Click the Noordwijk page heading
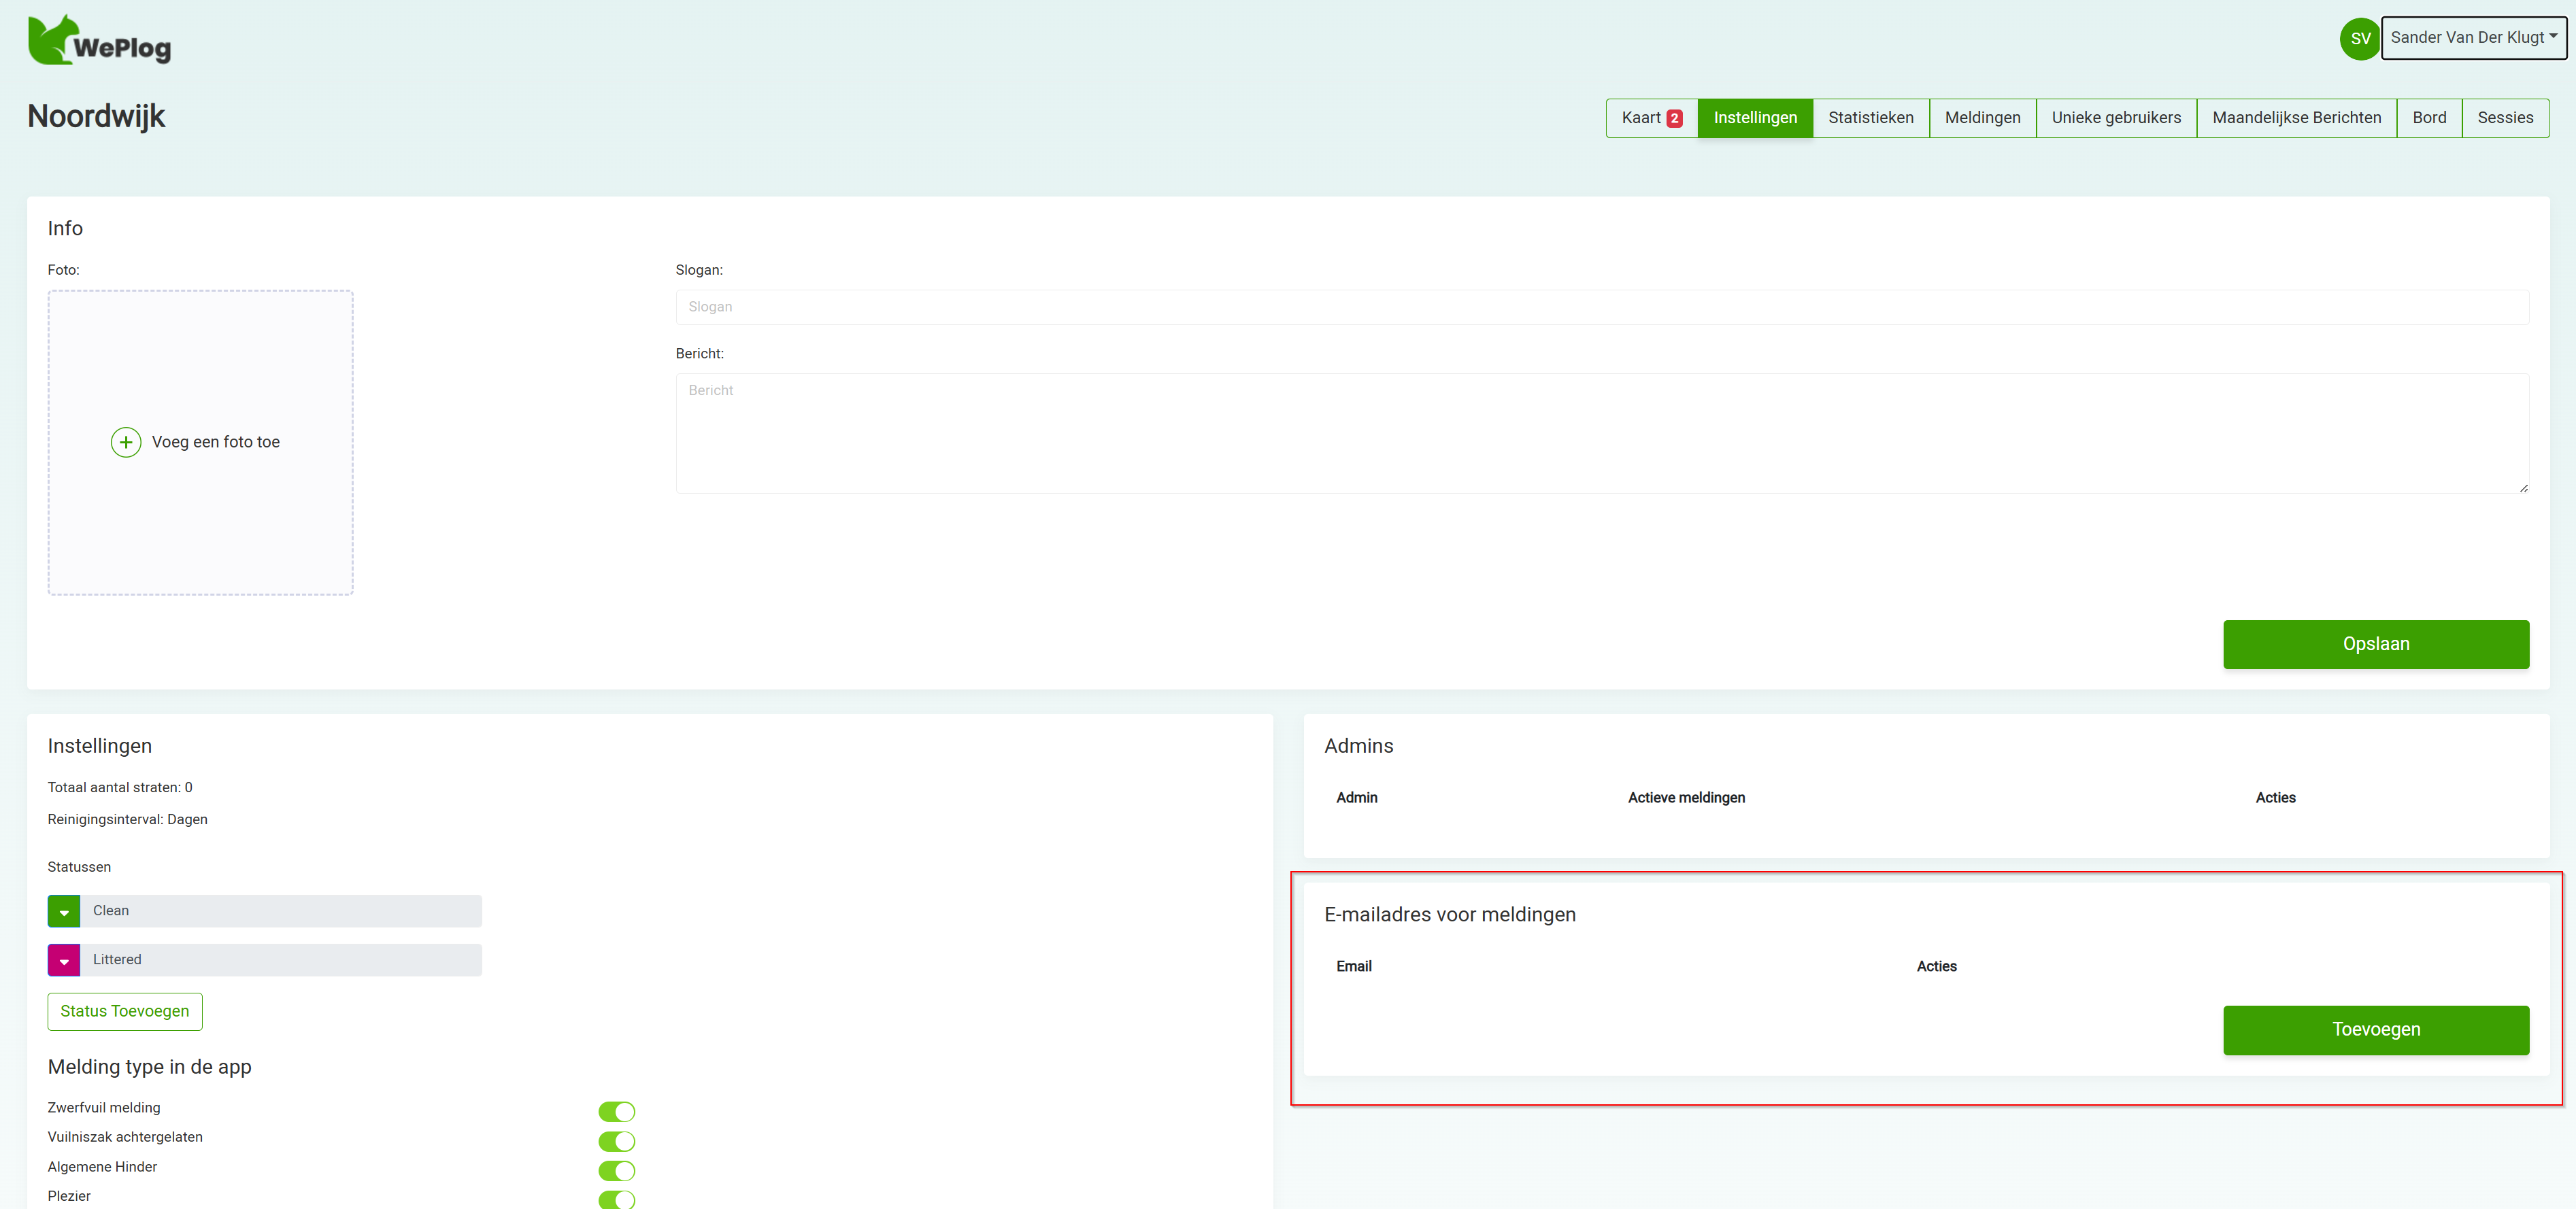Viewport: 2576px width, 1209px height. point(96,116)
